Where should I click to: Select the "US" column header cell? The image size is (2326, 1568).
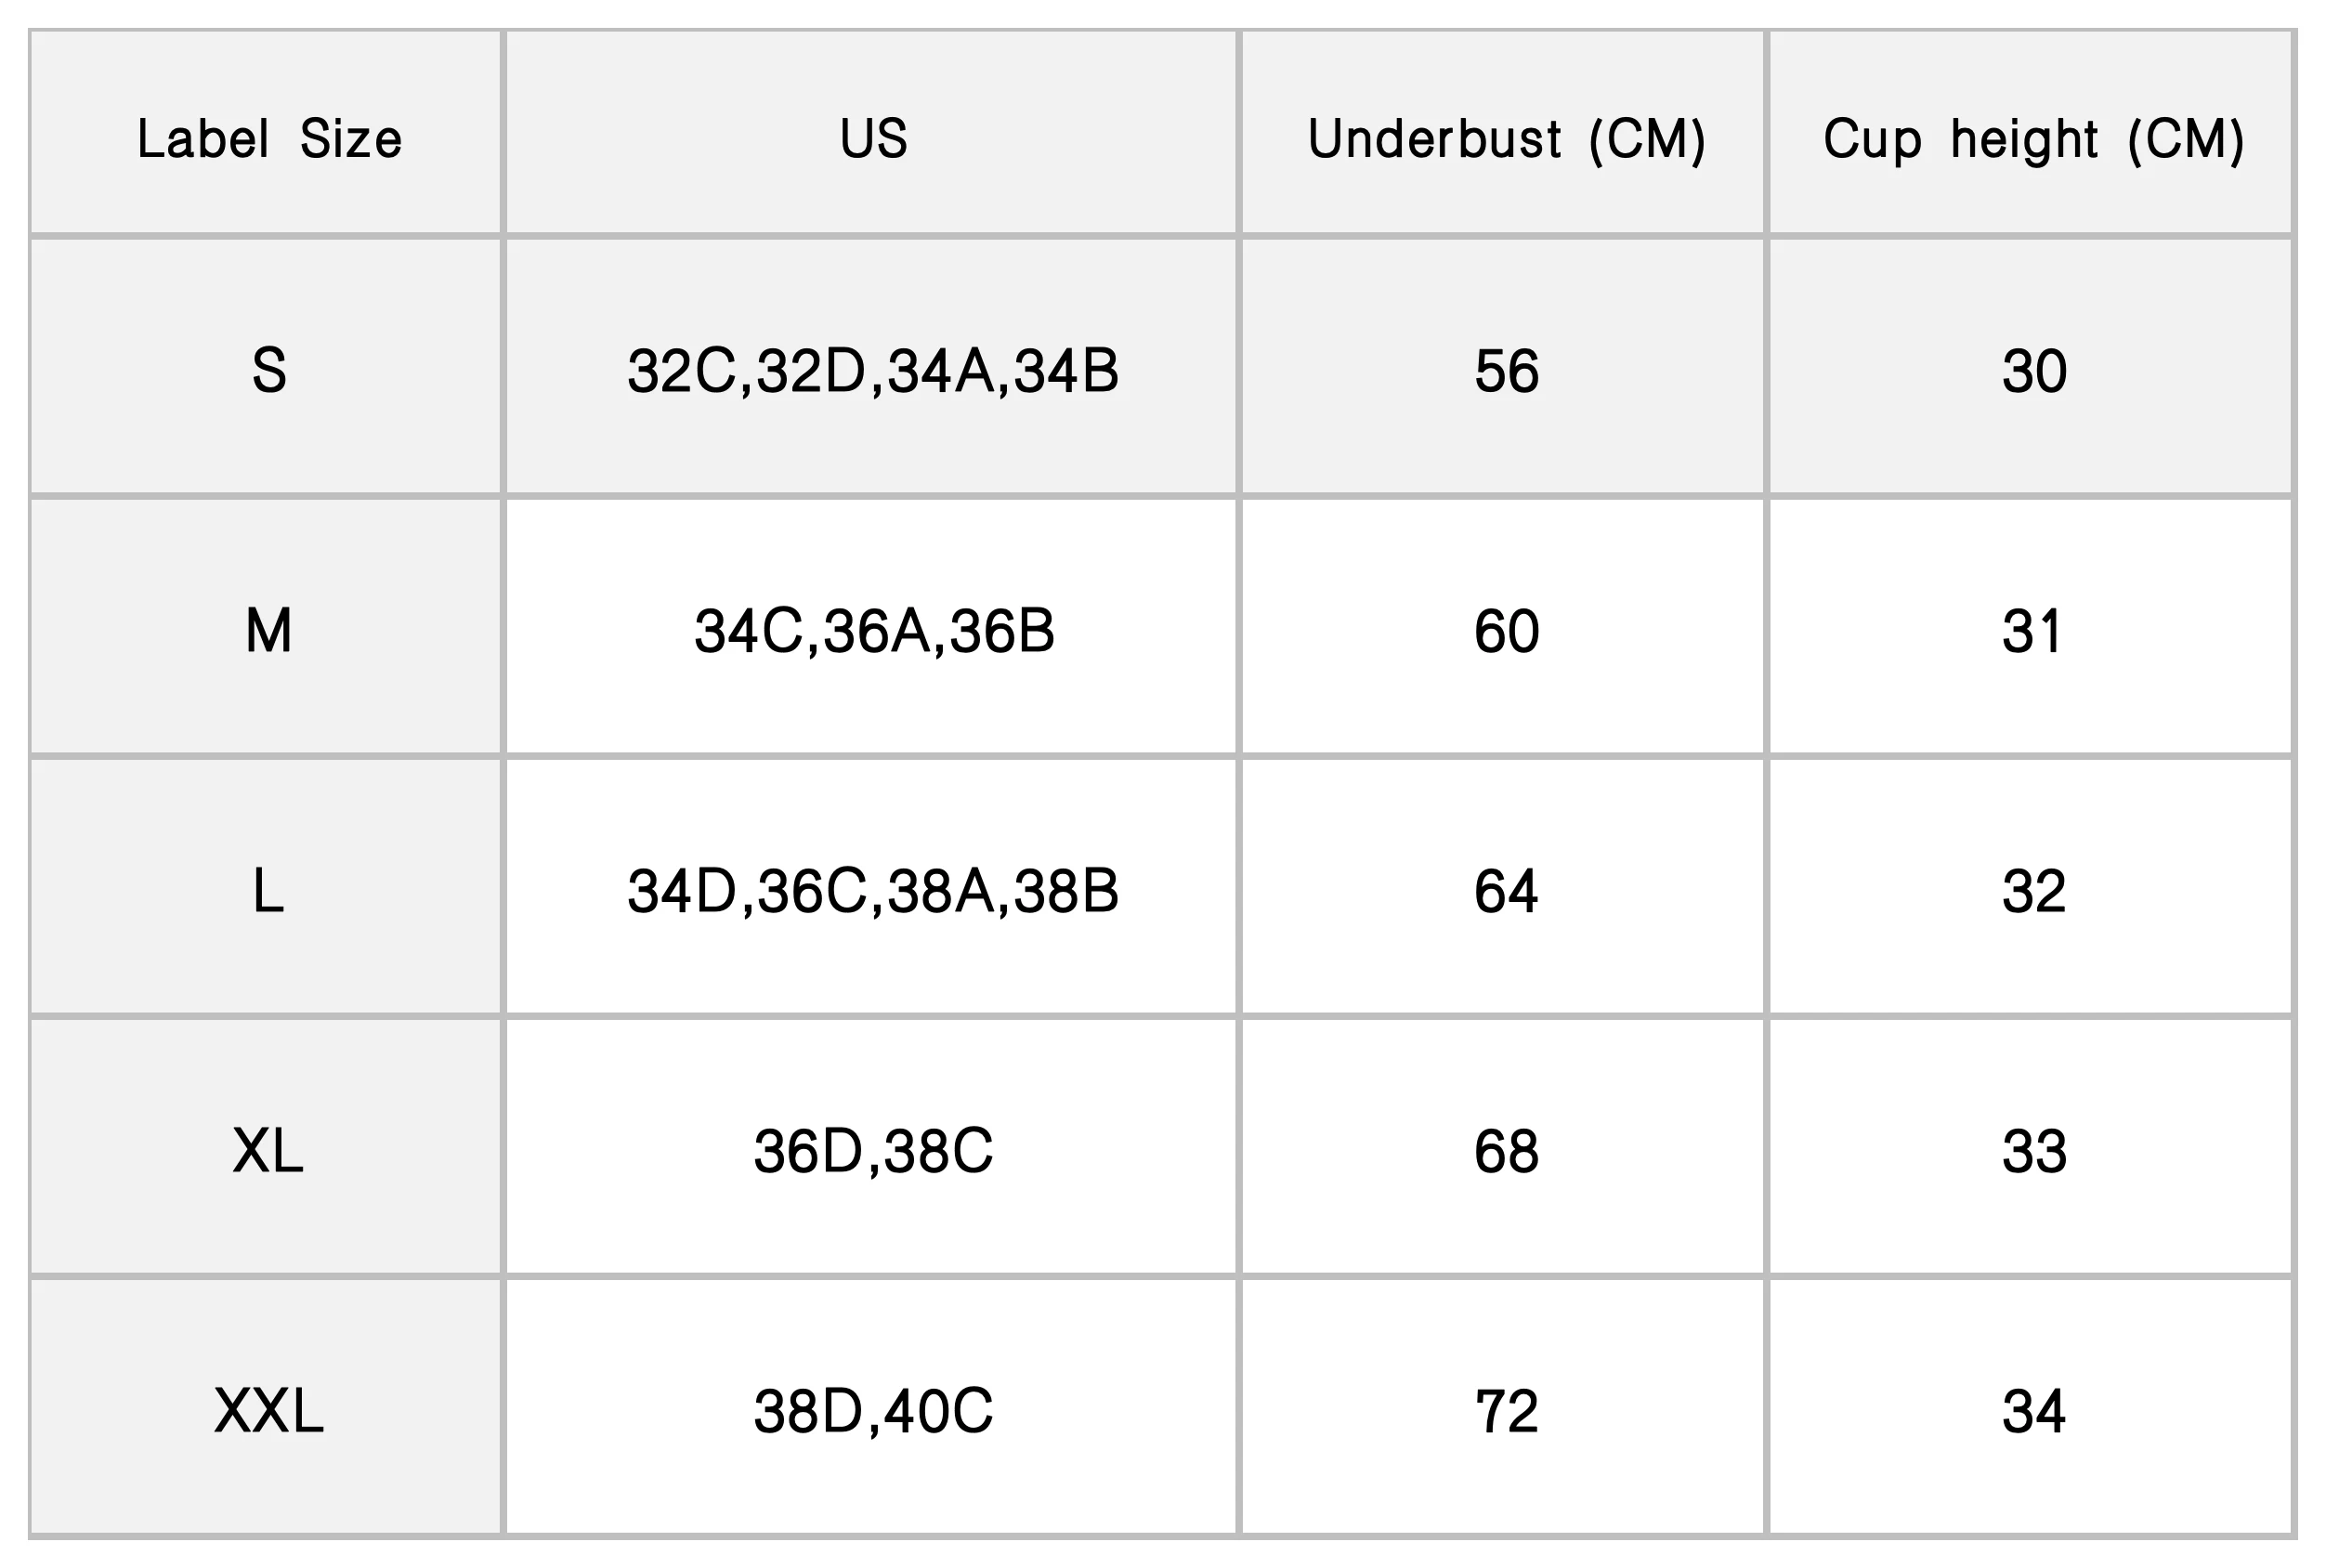pyautogui.click(x=873, y=138)
